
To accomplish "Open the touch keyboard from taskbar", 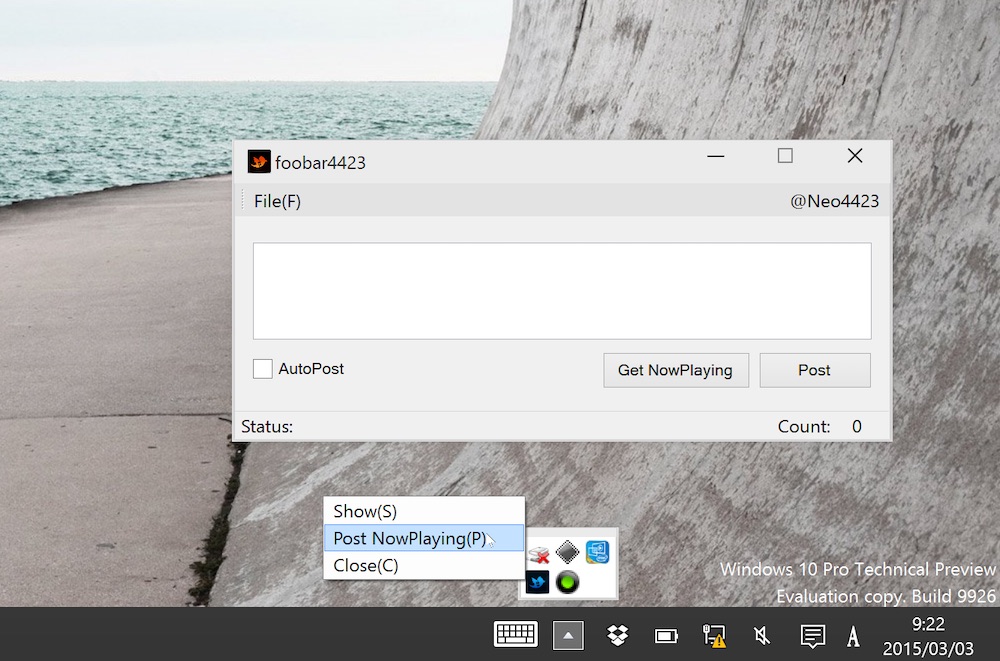I will coord(516,634).
